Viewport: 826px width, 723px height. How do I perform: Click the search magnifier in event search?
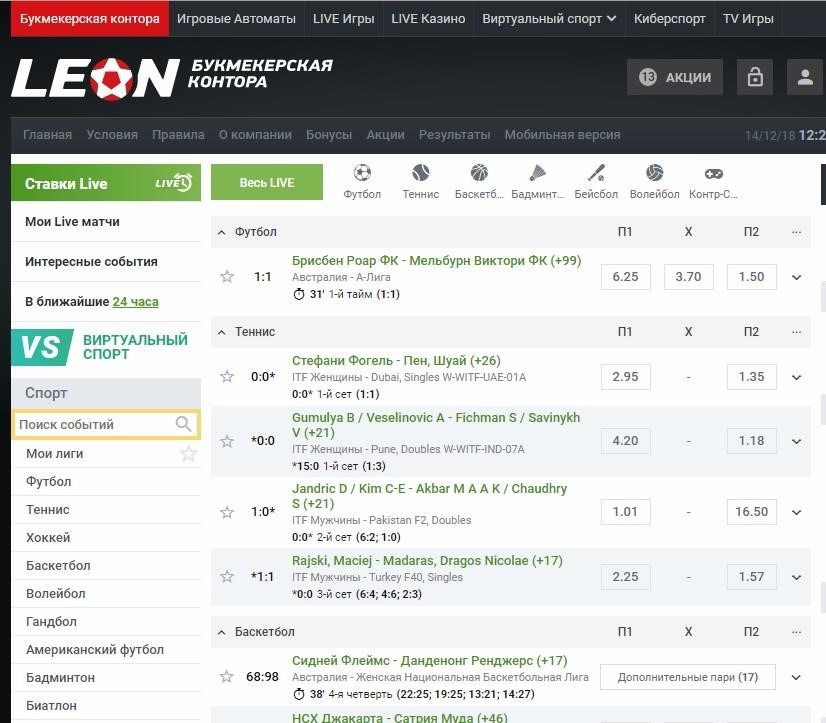183,424
